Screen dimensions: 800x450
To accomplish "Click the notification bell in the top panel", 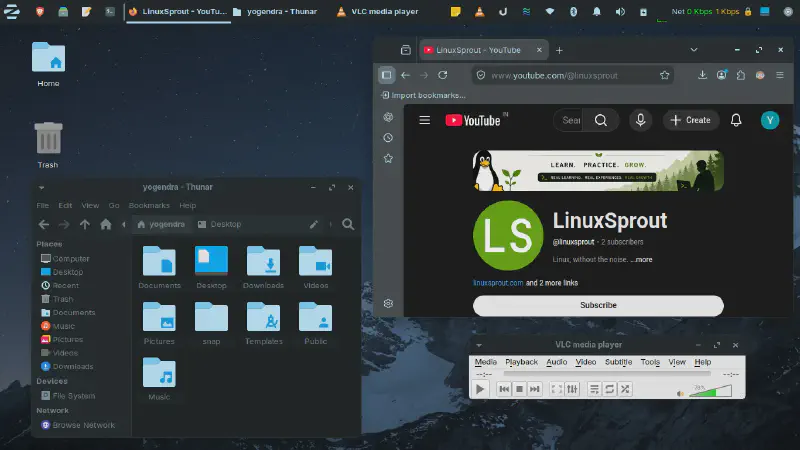I will (596, 11).
